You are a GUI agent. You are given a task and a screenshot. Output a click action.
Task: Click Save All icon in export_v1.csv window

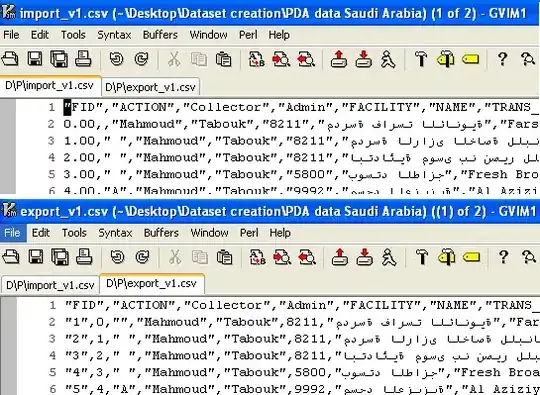click(60, 257)
